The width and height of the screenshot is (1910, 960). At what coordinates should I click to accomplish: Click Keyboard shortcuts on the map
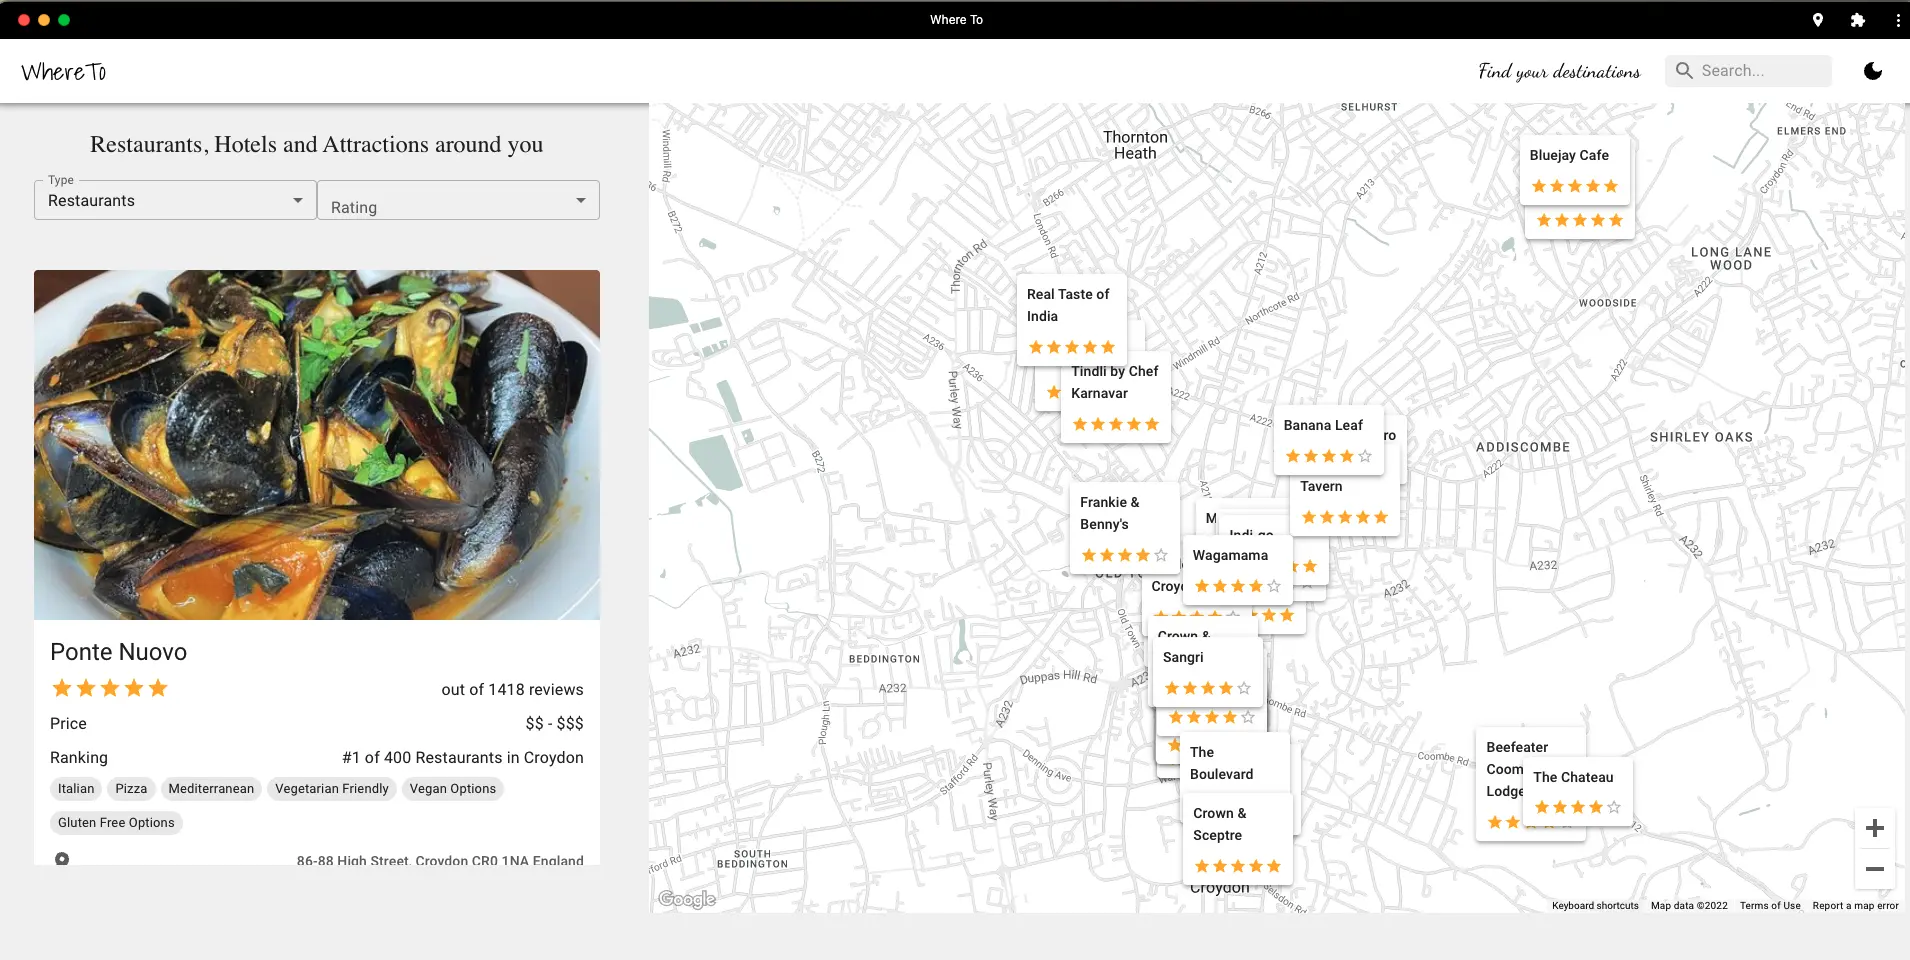coord(1595,906)
